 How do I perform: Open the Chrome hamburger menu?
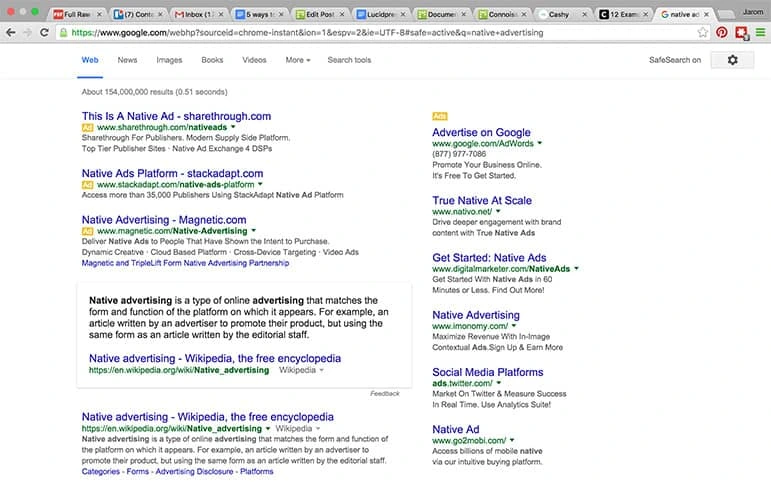tap(760, 33)
